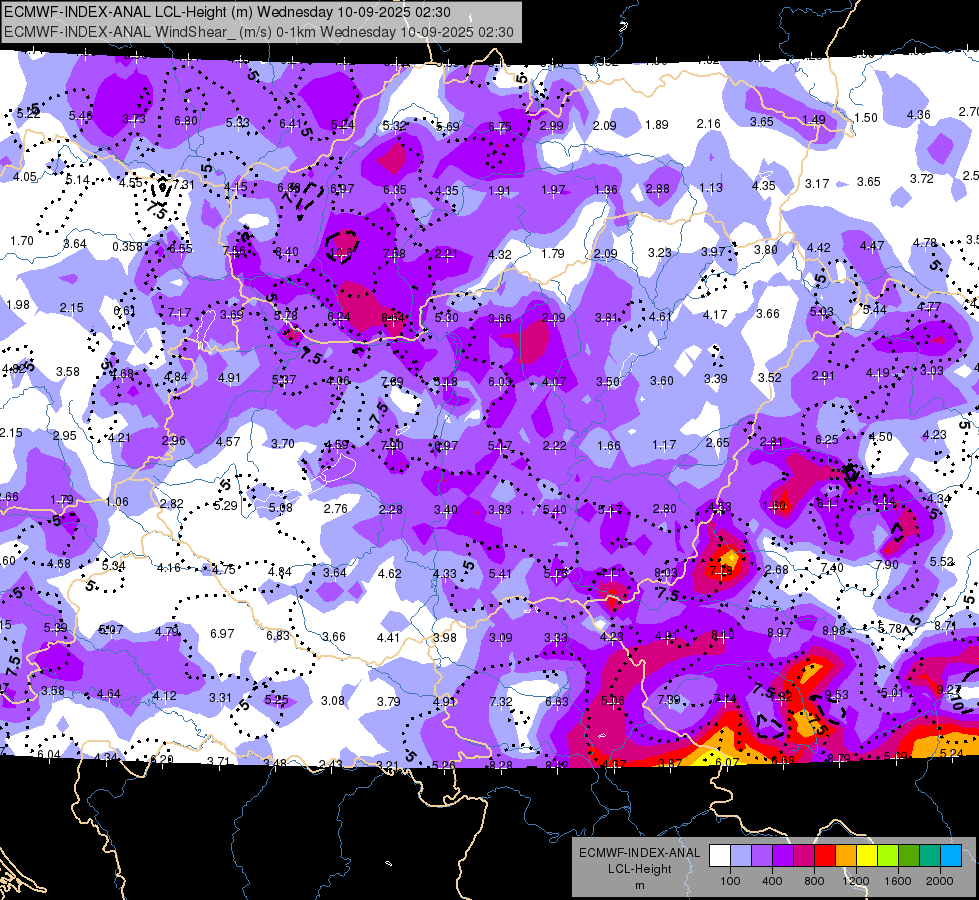Click the 5.29 map value
This screenshot has width=979, height=900.
[x=225, y=505]
